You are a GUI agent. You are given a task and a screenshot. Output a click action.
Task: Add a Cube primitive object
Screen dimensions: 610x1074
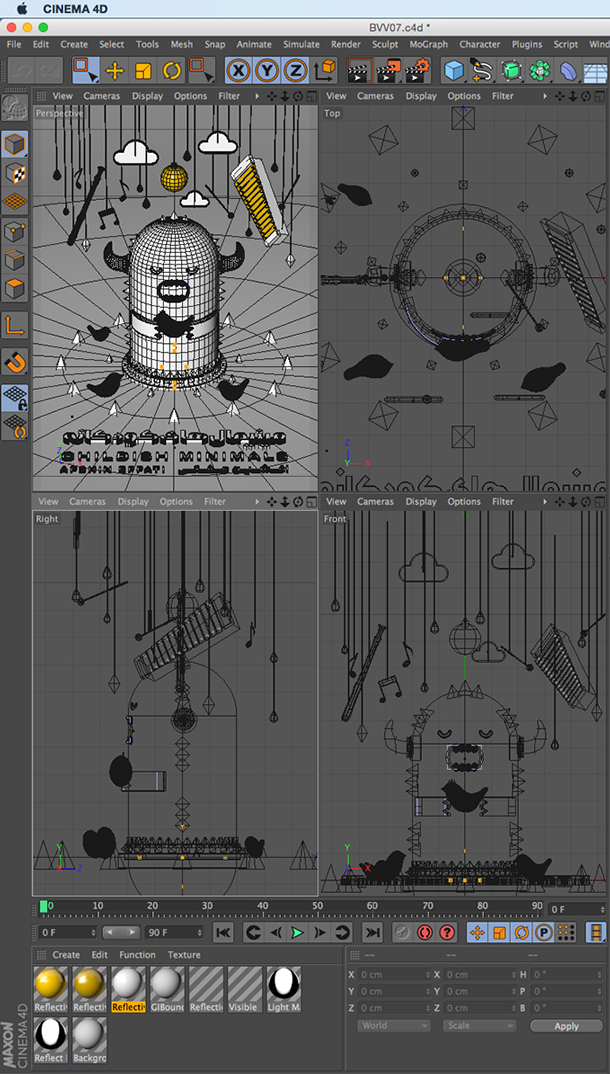[x=453, y=71]
